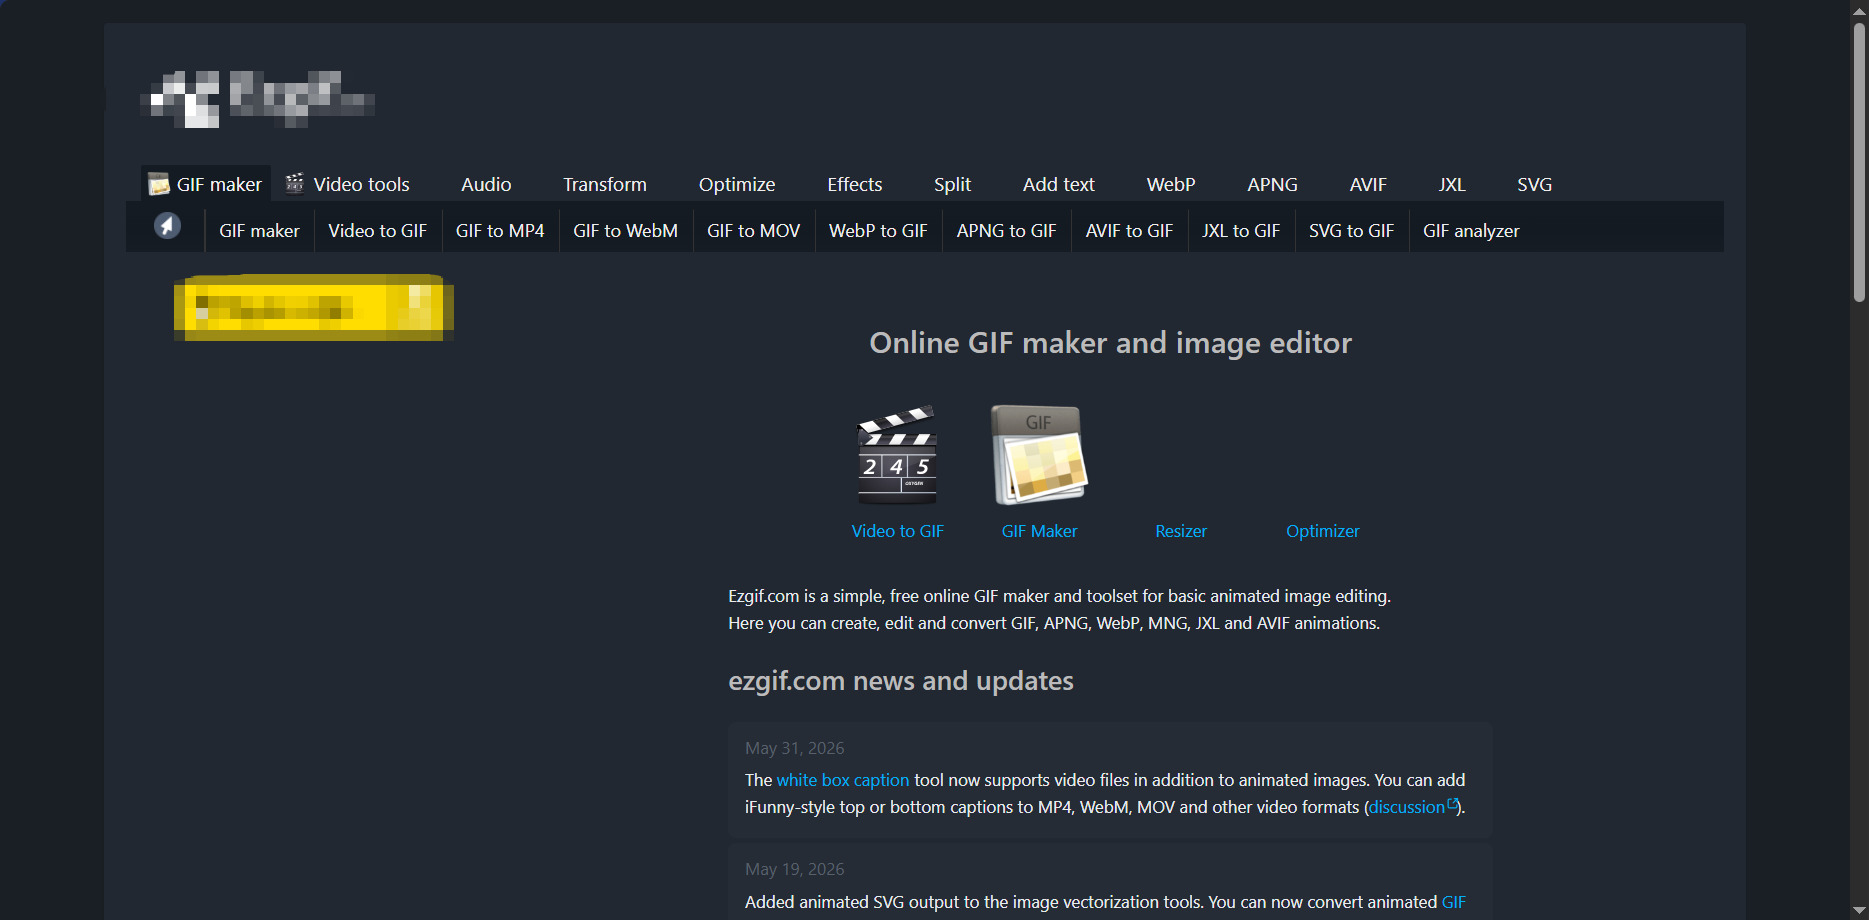Open the external discussion link icon
Image resolution: width=1869 pixels, height=920 pixels.
[1453, 804]
